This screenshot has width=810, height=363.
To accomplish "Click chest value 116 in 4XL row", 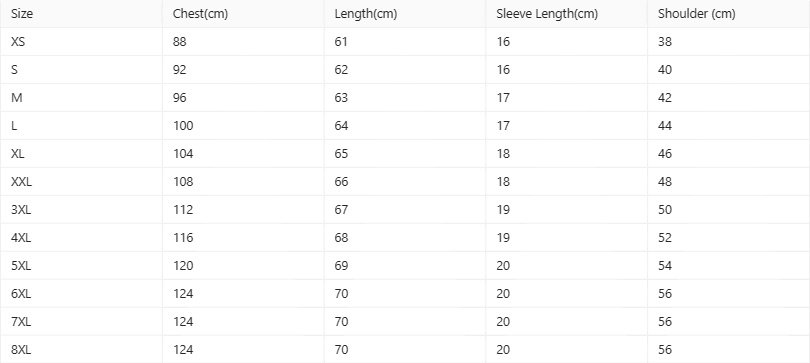I will click(183, 238).
